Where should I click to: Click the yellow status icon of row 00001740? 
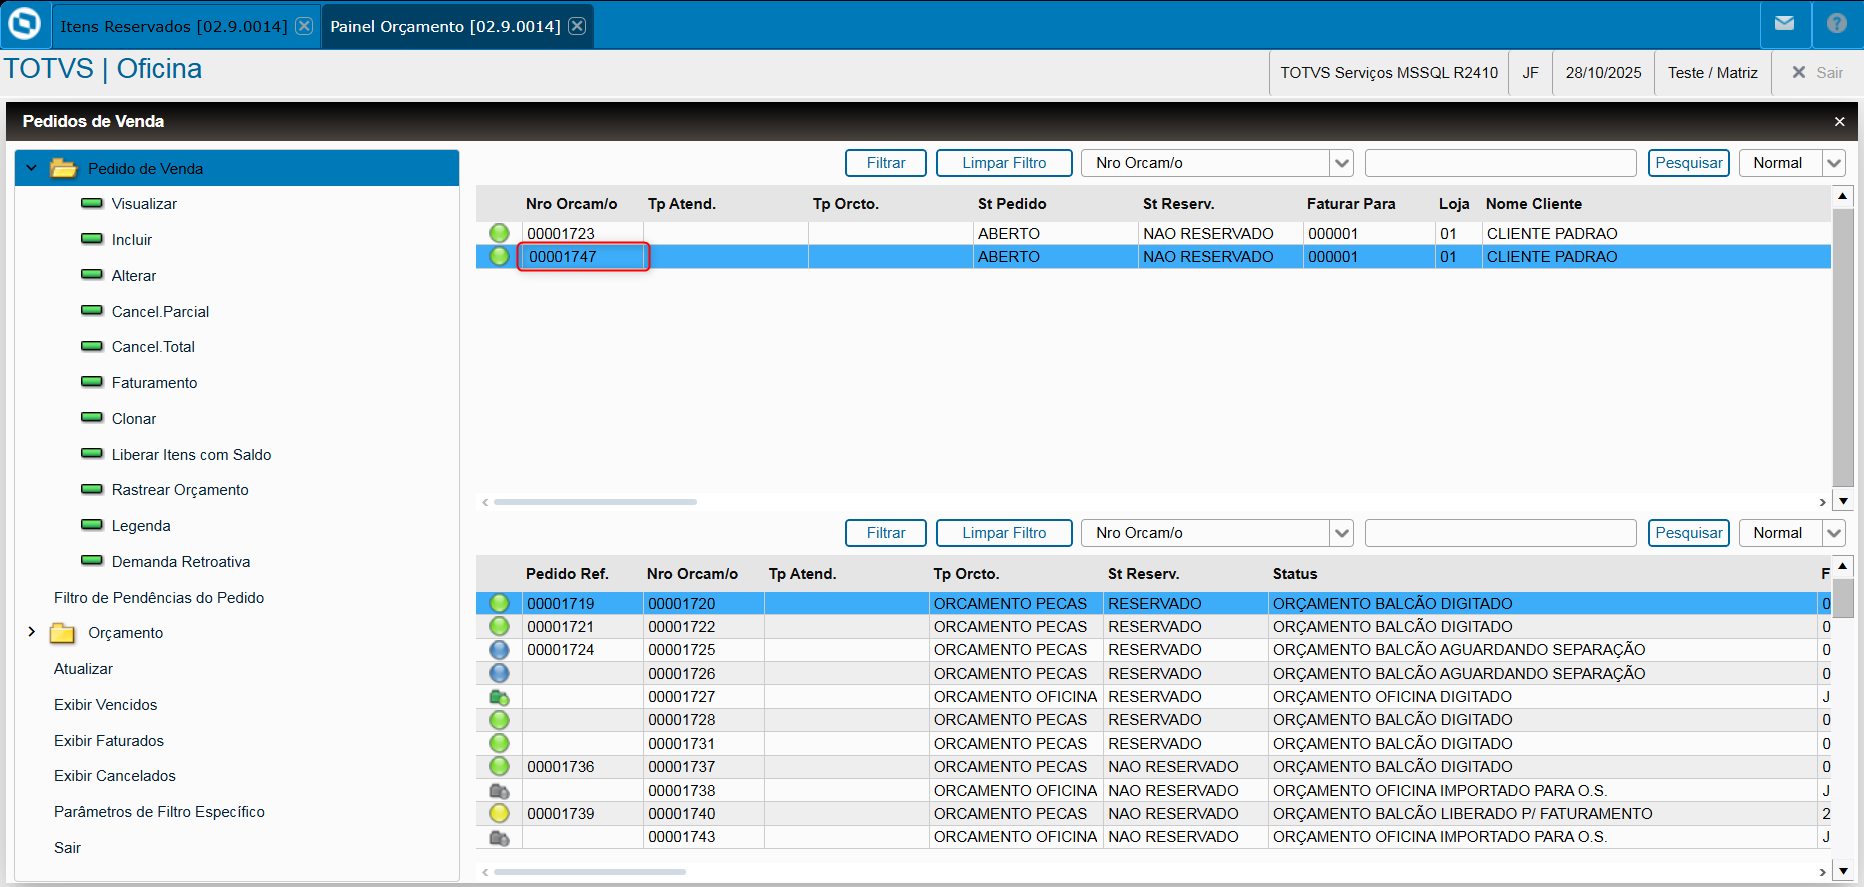(x=499, y=813)
